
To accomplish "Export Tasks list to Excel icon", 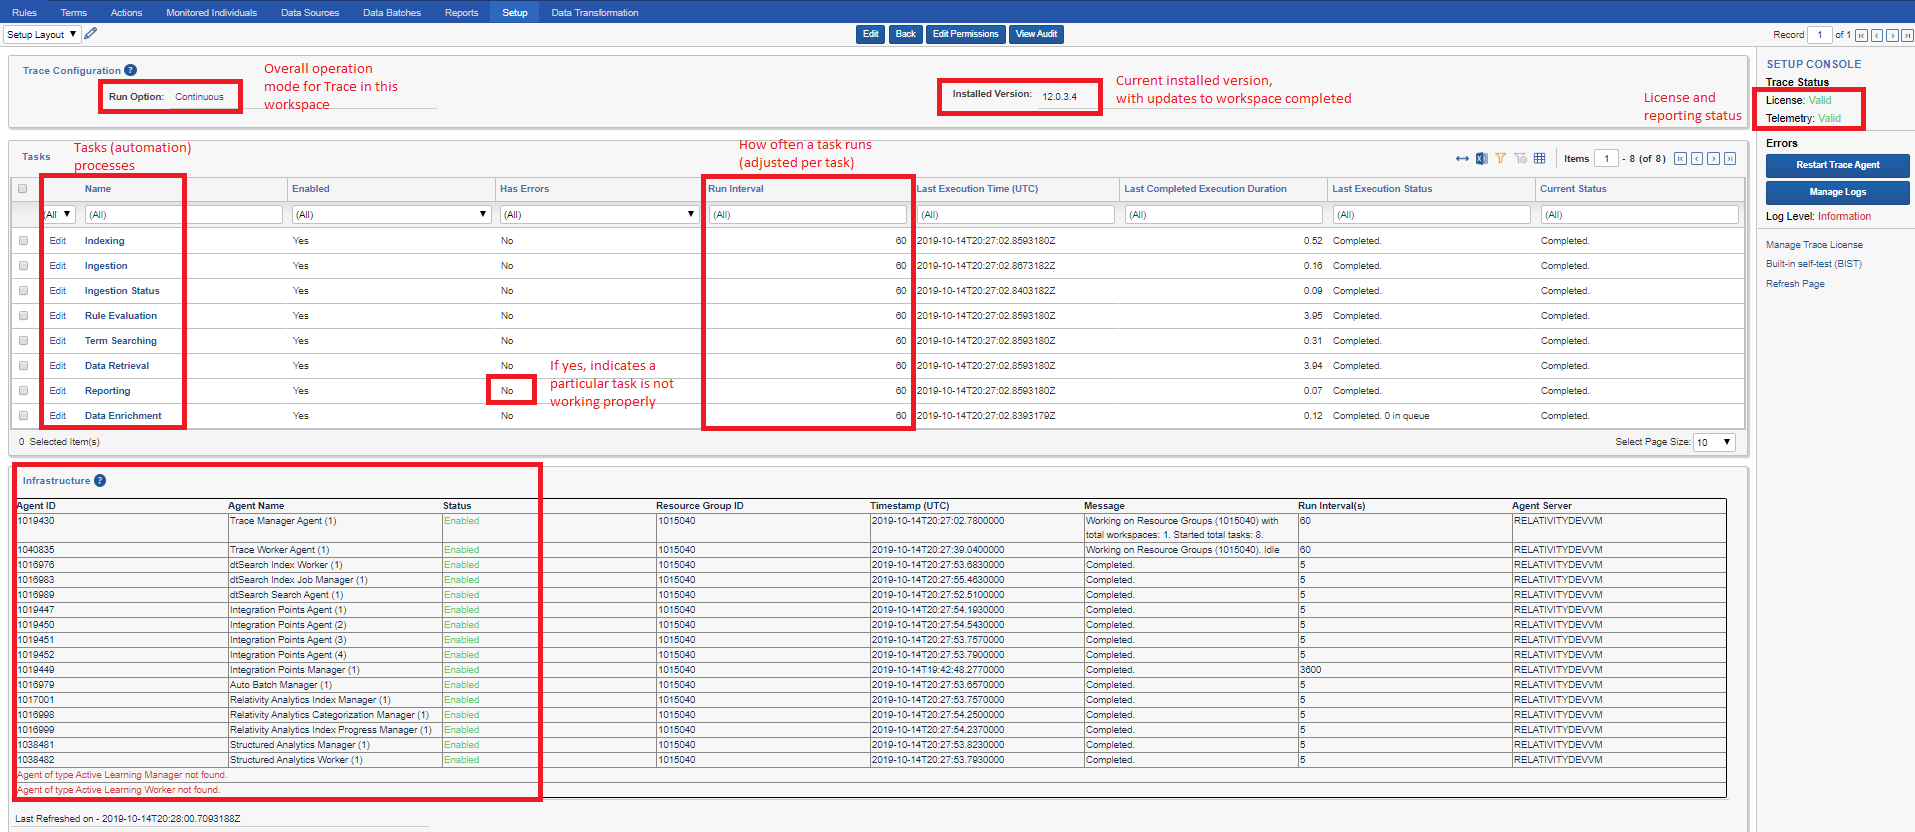I will (x=1482, y=159).
